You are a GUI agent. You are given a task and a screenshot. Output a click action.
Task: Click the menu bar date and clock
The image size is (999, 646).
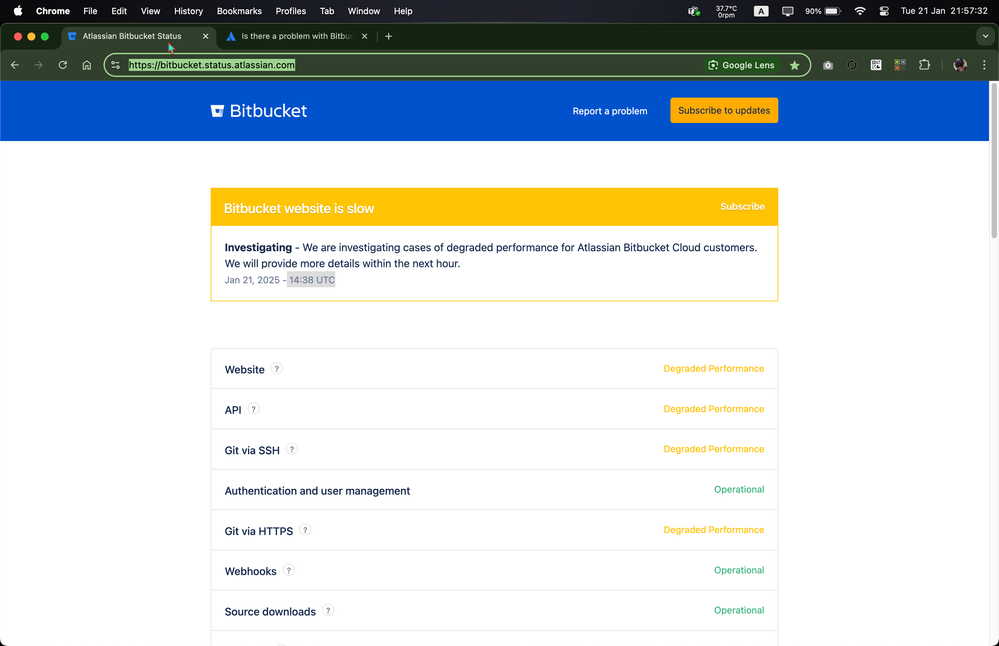pyautogui.click(x=944, y=11)
